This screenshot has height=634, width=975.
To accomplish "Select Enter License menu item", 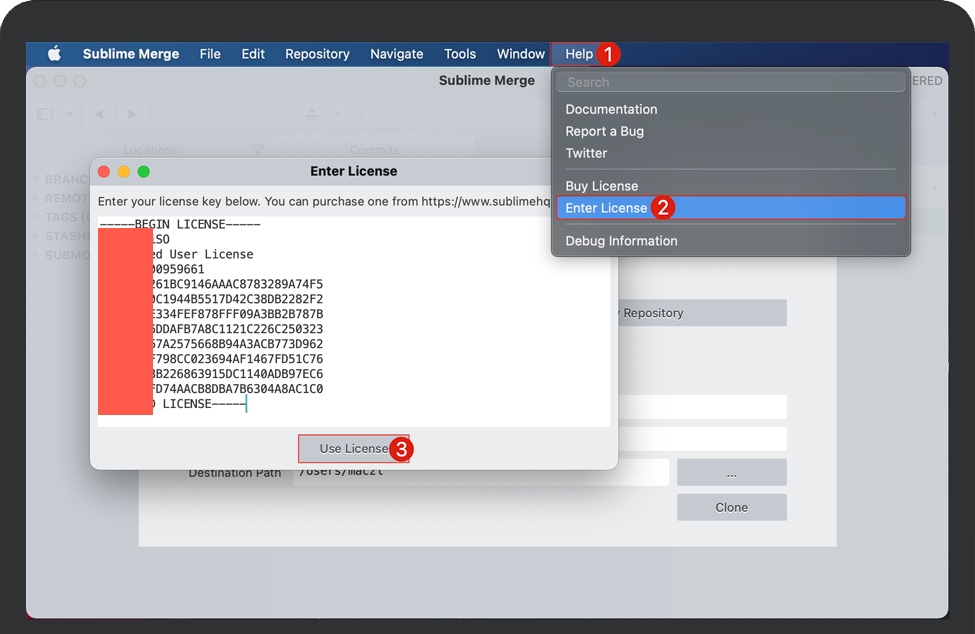I will click(731, 208).
